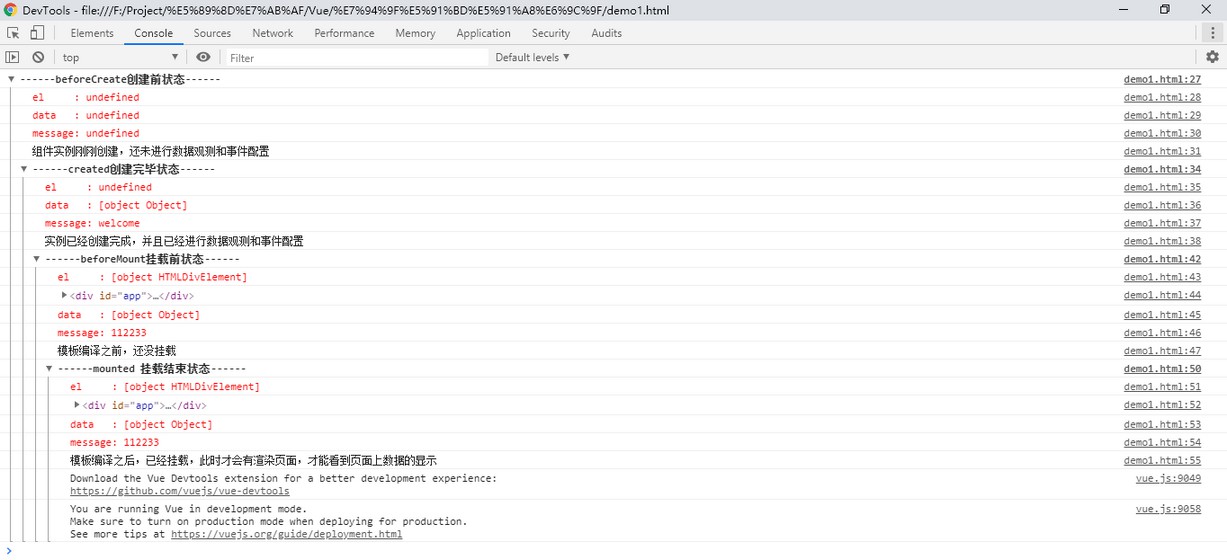1227x560 pixels.
Task: Expand the div#app node under beforeMount
Action: [x=64, y=295]
